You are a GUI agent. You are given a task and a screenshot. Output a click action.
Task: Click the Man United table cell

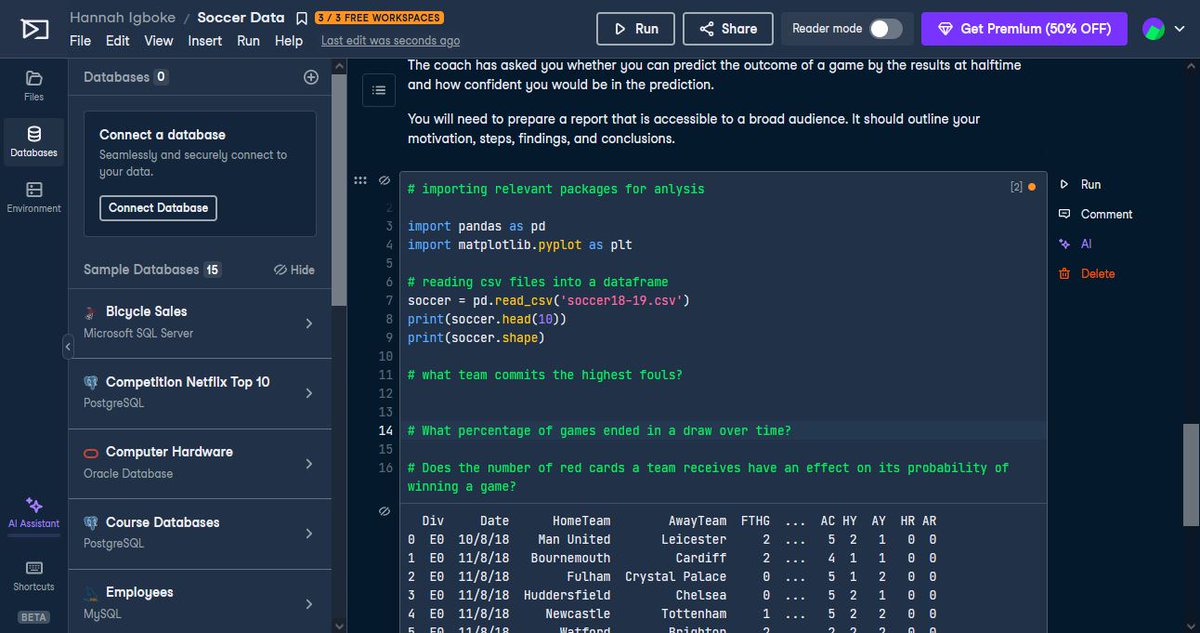pos(574,540)
